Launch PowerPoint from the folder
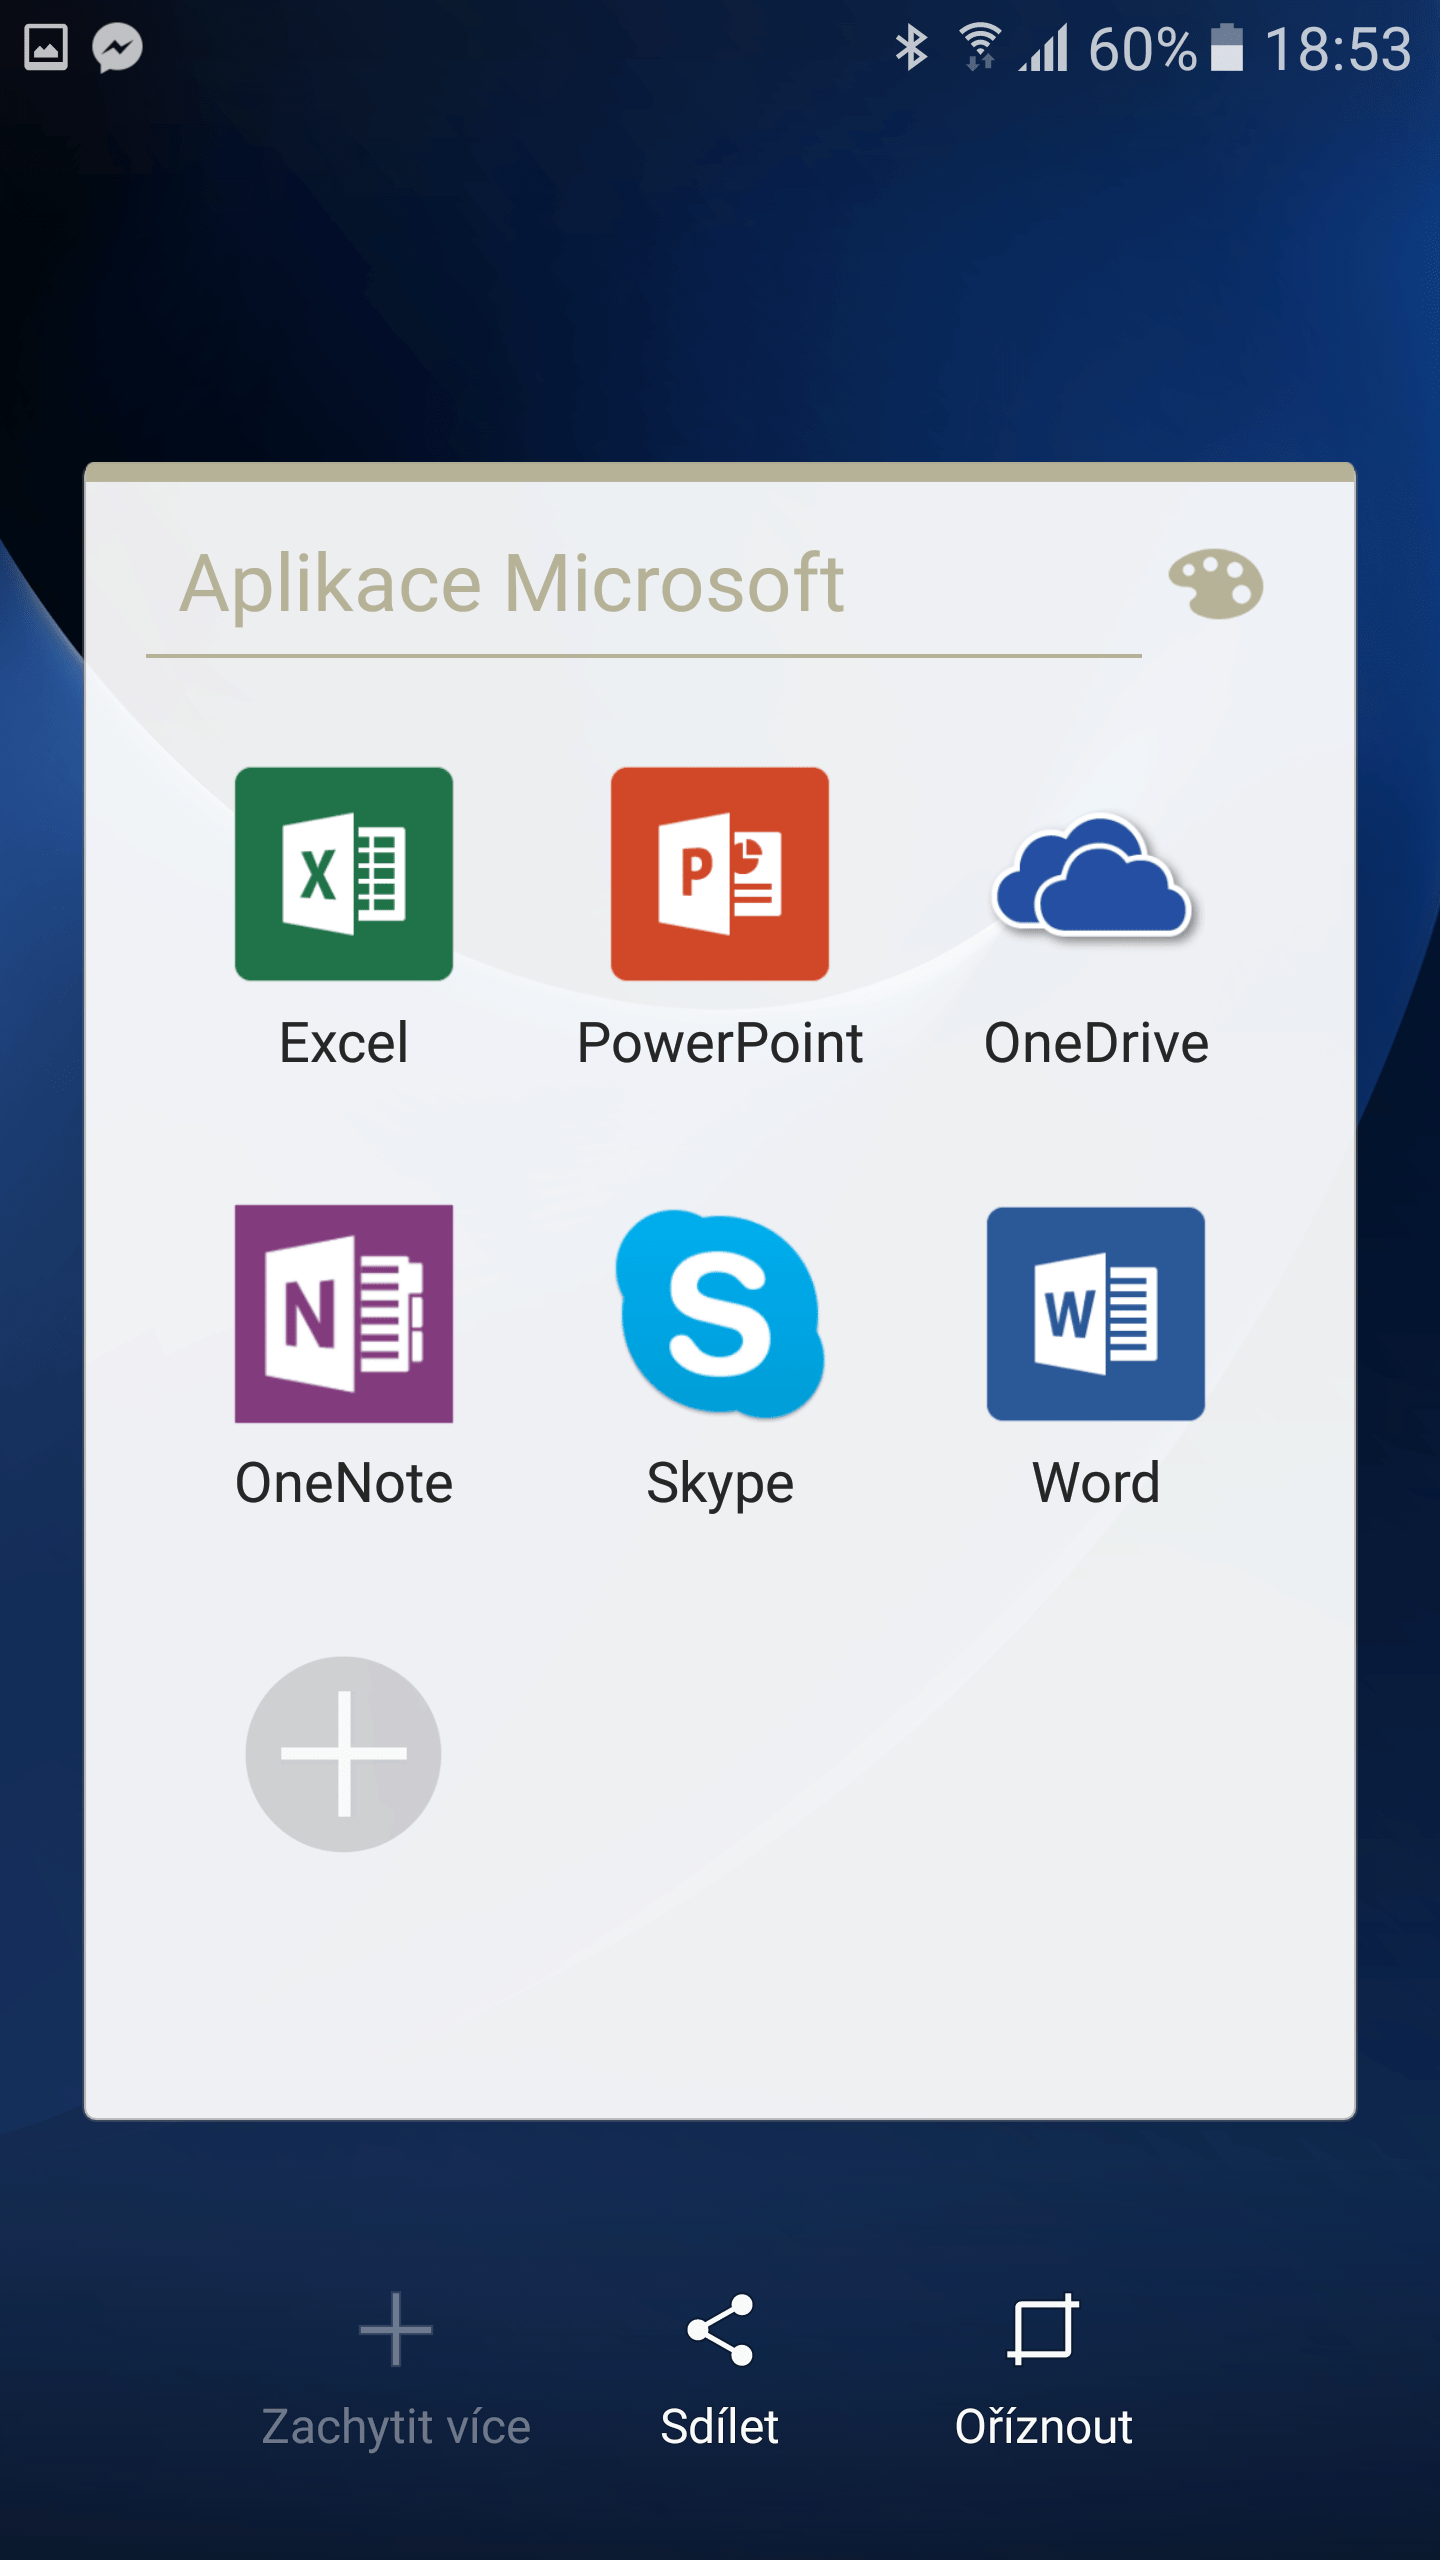The image size is (1440, 2560). 719,873
